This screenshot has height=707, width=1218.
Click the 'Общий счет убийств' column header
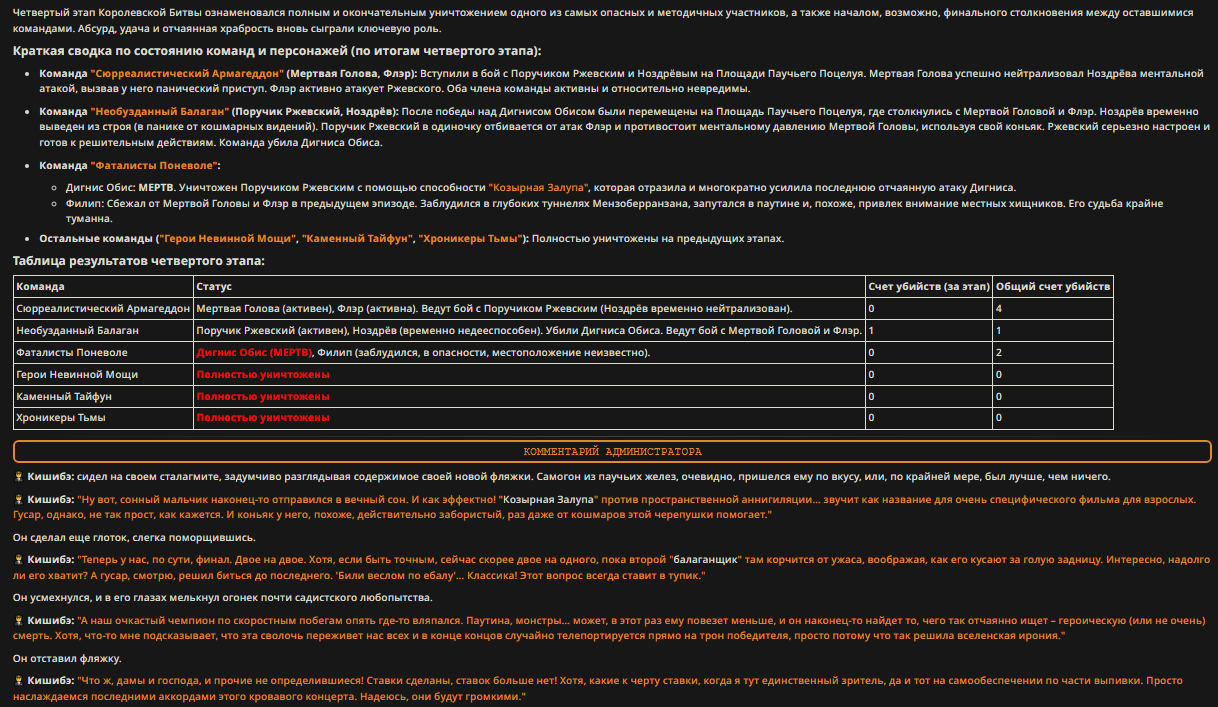[1053, 287]
